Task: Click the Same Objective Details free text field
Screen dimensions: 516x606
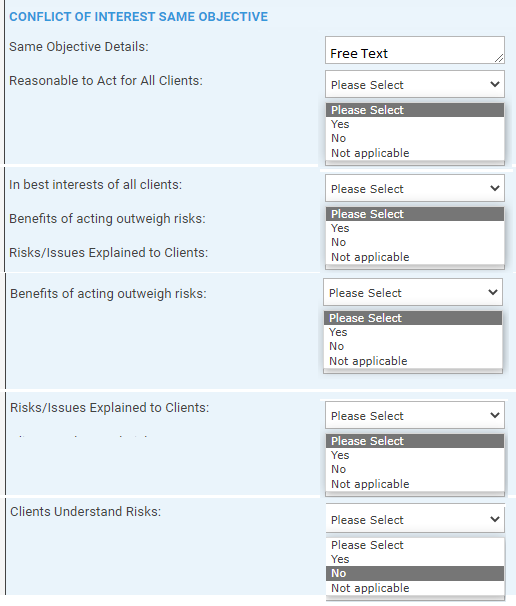Action: coord(415,50)
